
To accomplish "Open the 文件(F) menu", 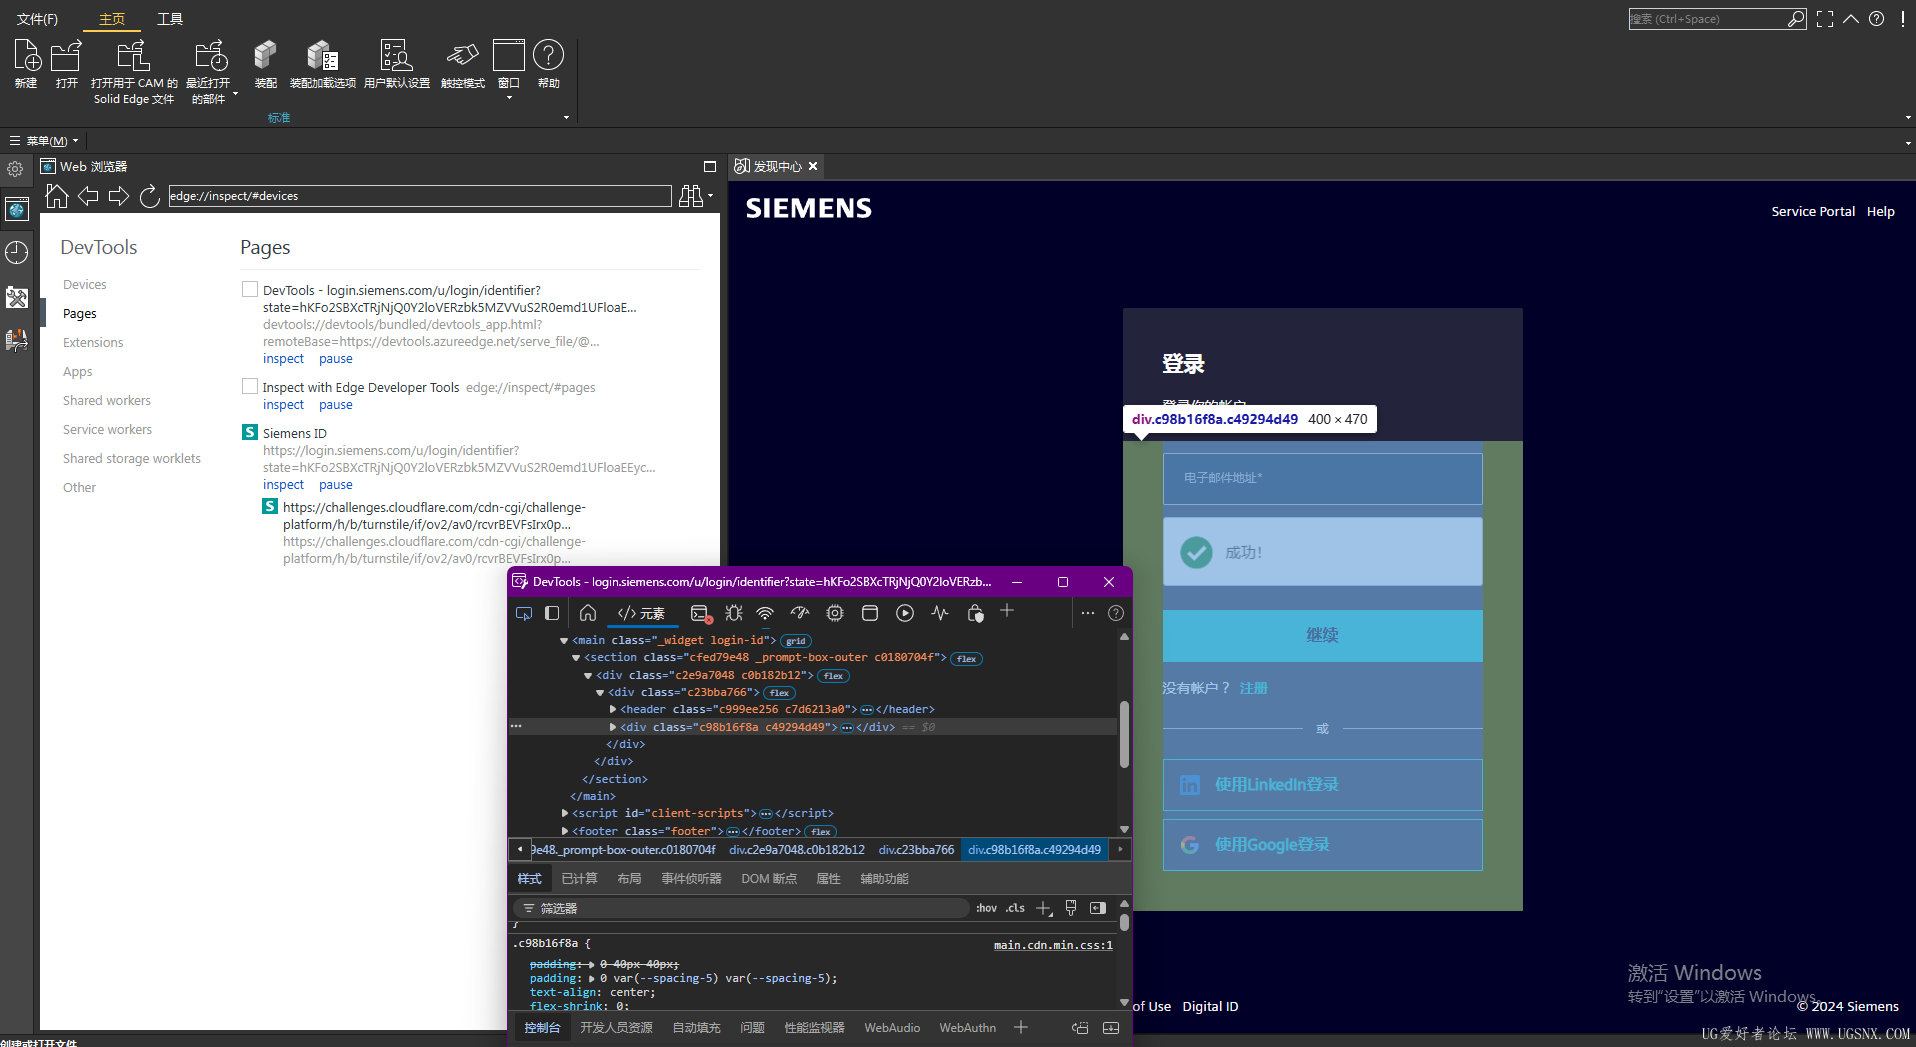I will [x=37, y=19].
